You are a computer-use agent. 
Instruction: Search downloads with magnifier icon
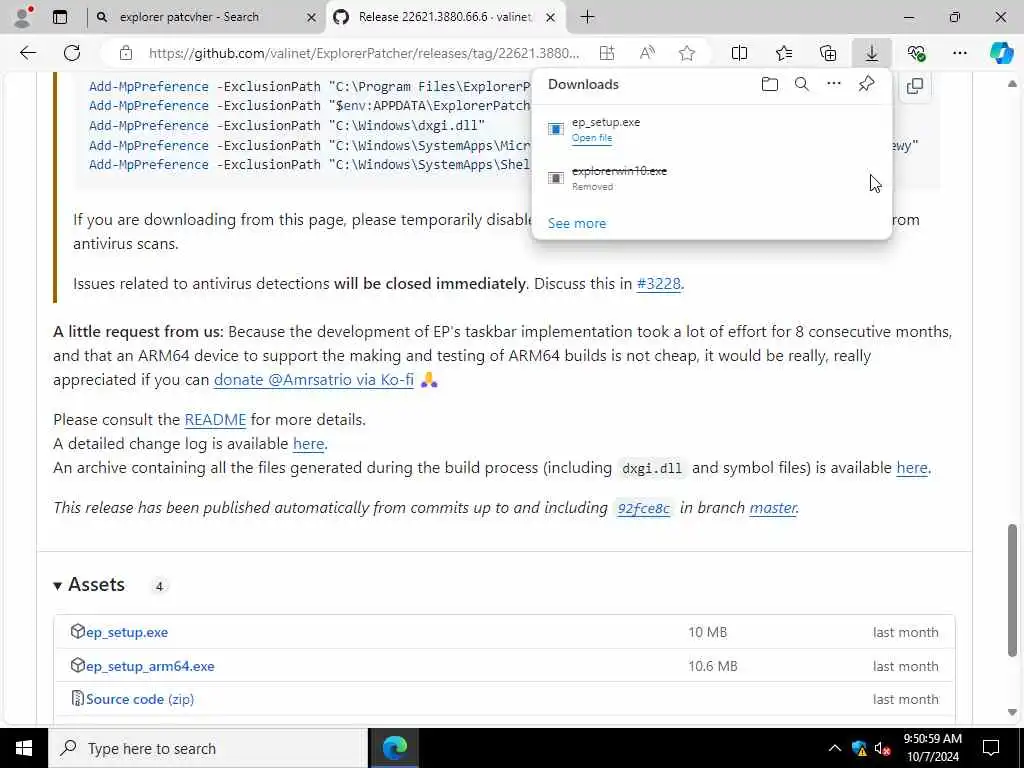[x=802, y=84]
